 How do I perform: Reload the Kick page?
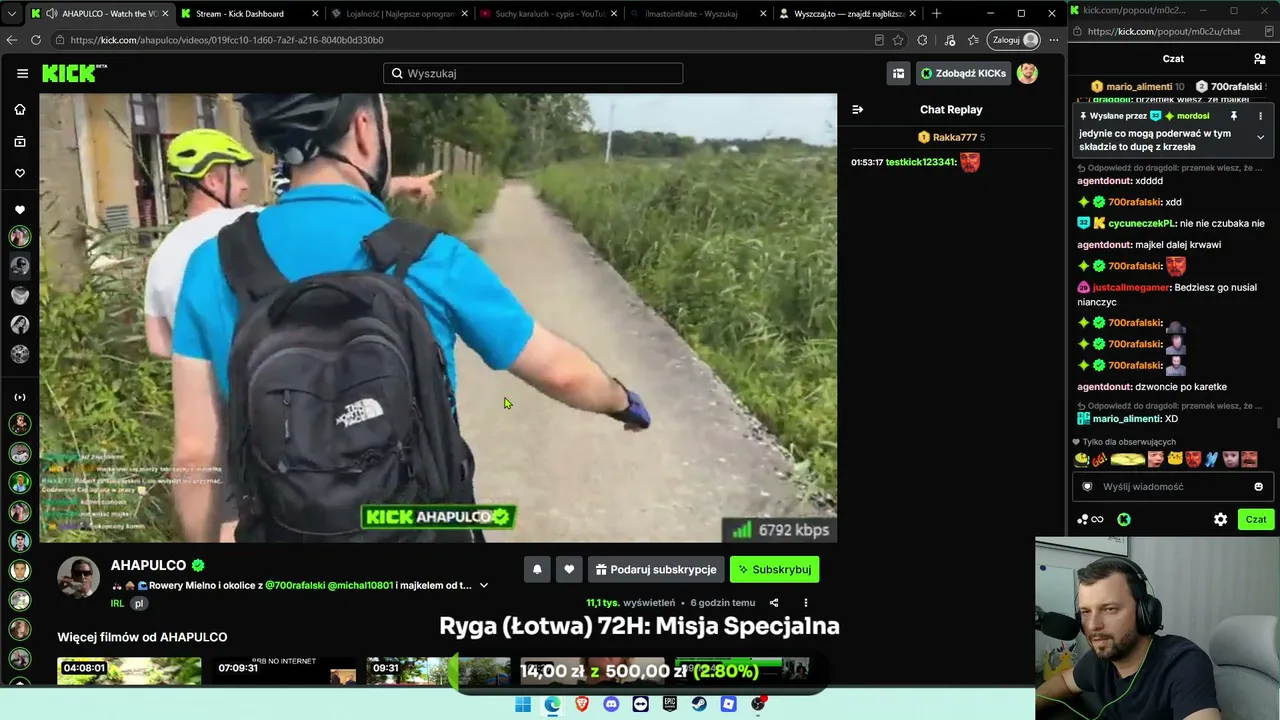click(x=36, y=40)
